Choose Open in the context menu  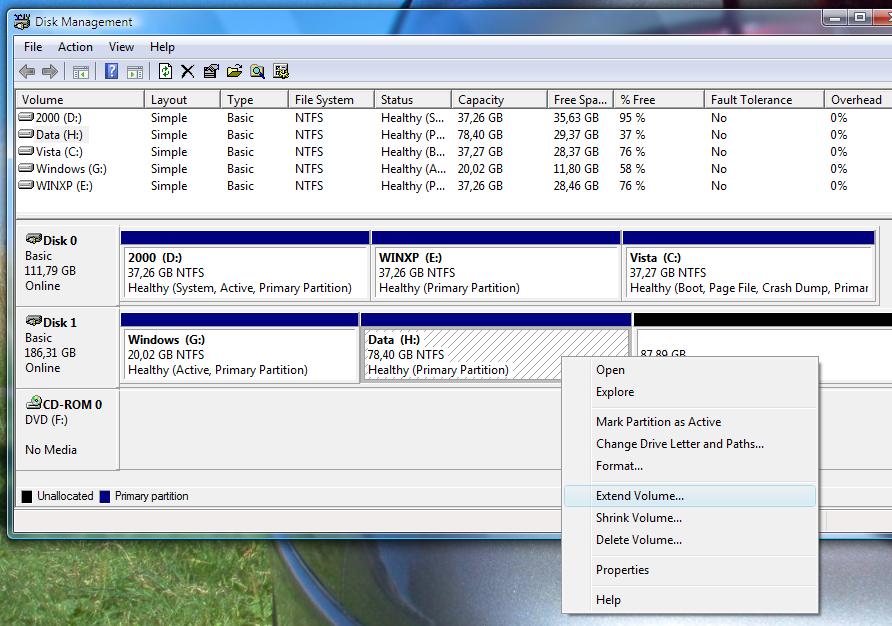pyautogui.click(x=690, y=370)
